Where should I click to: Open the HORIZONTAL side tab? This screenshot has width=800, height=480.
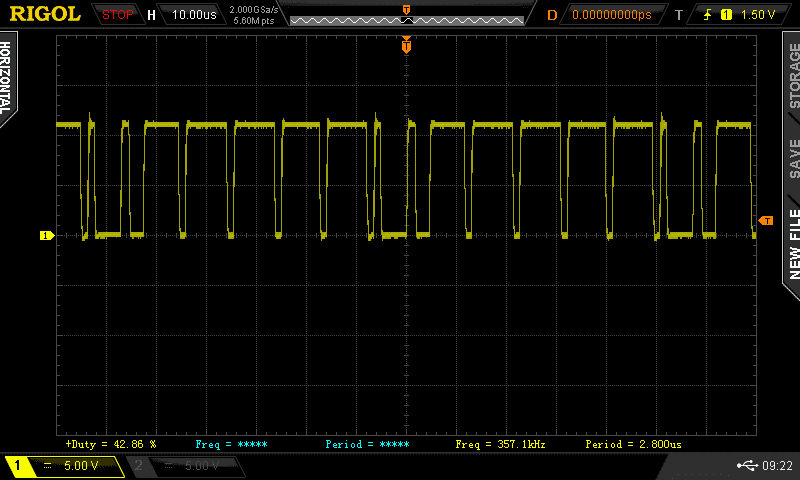[x=8, y=78]
